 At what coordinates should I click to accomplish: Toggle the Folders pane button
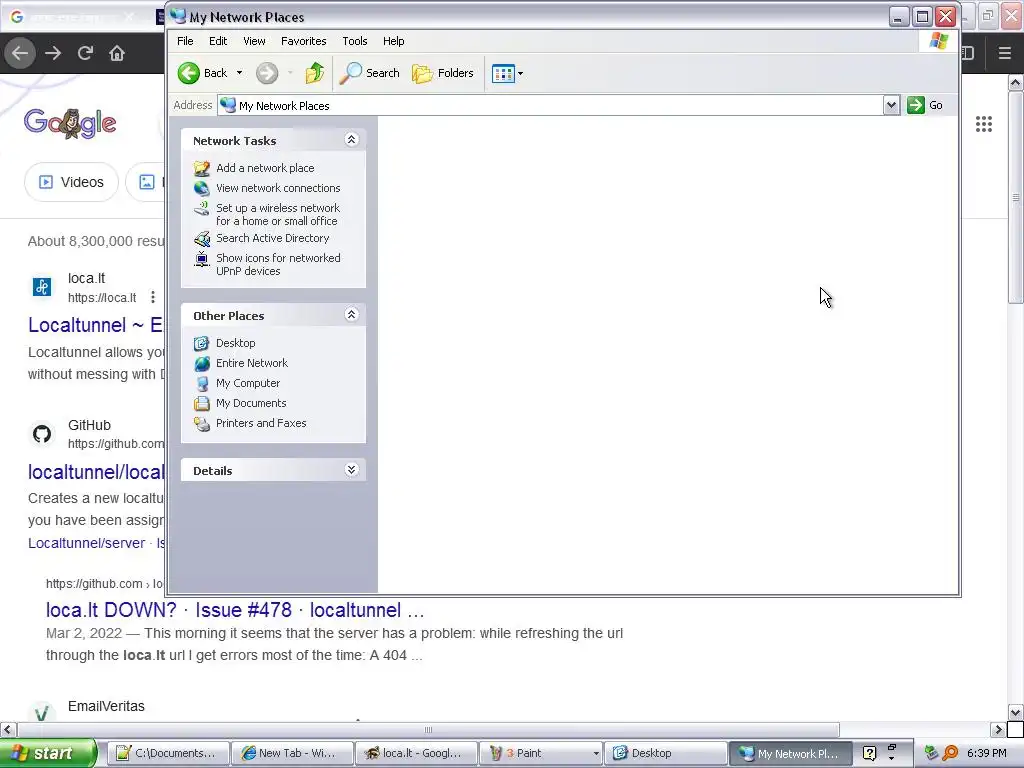(x=443, y=73)
